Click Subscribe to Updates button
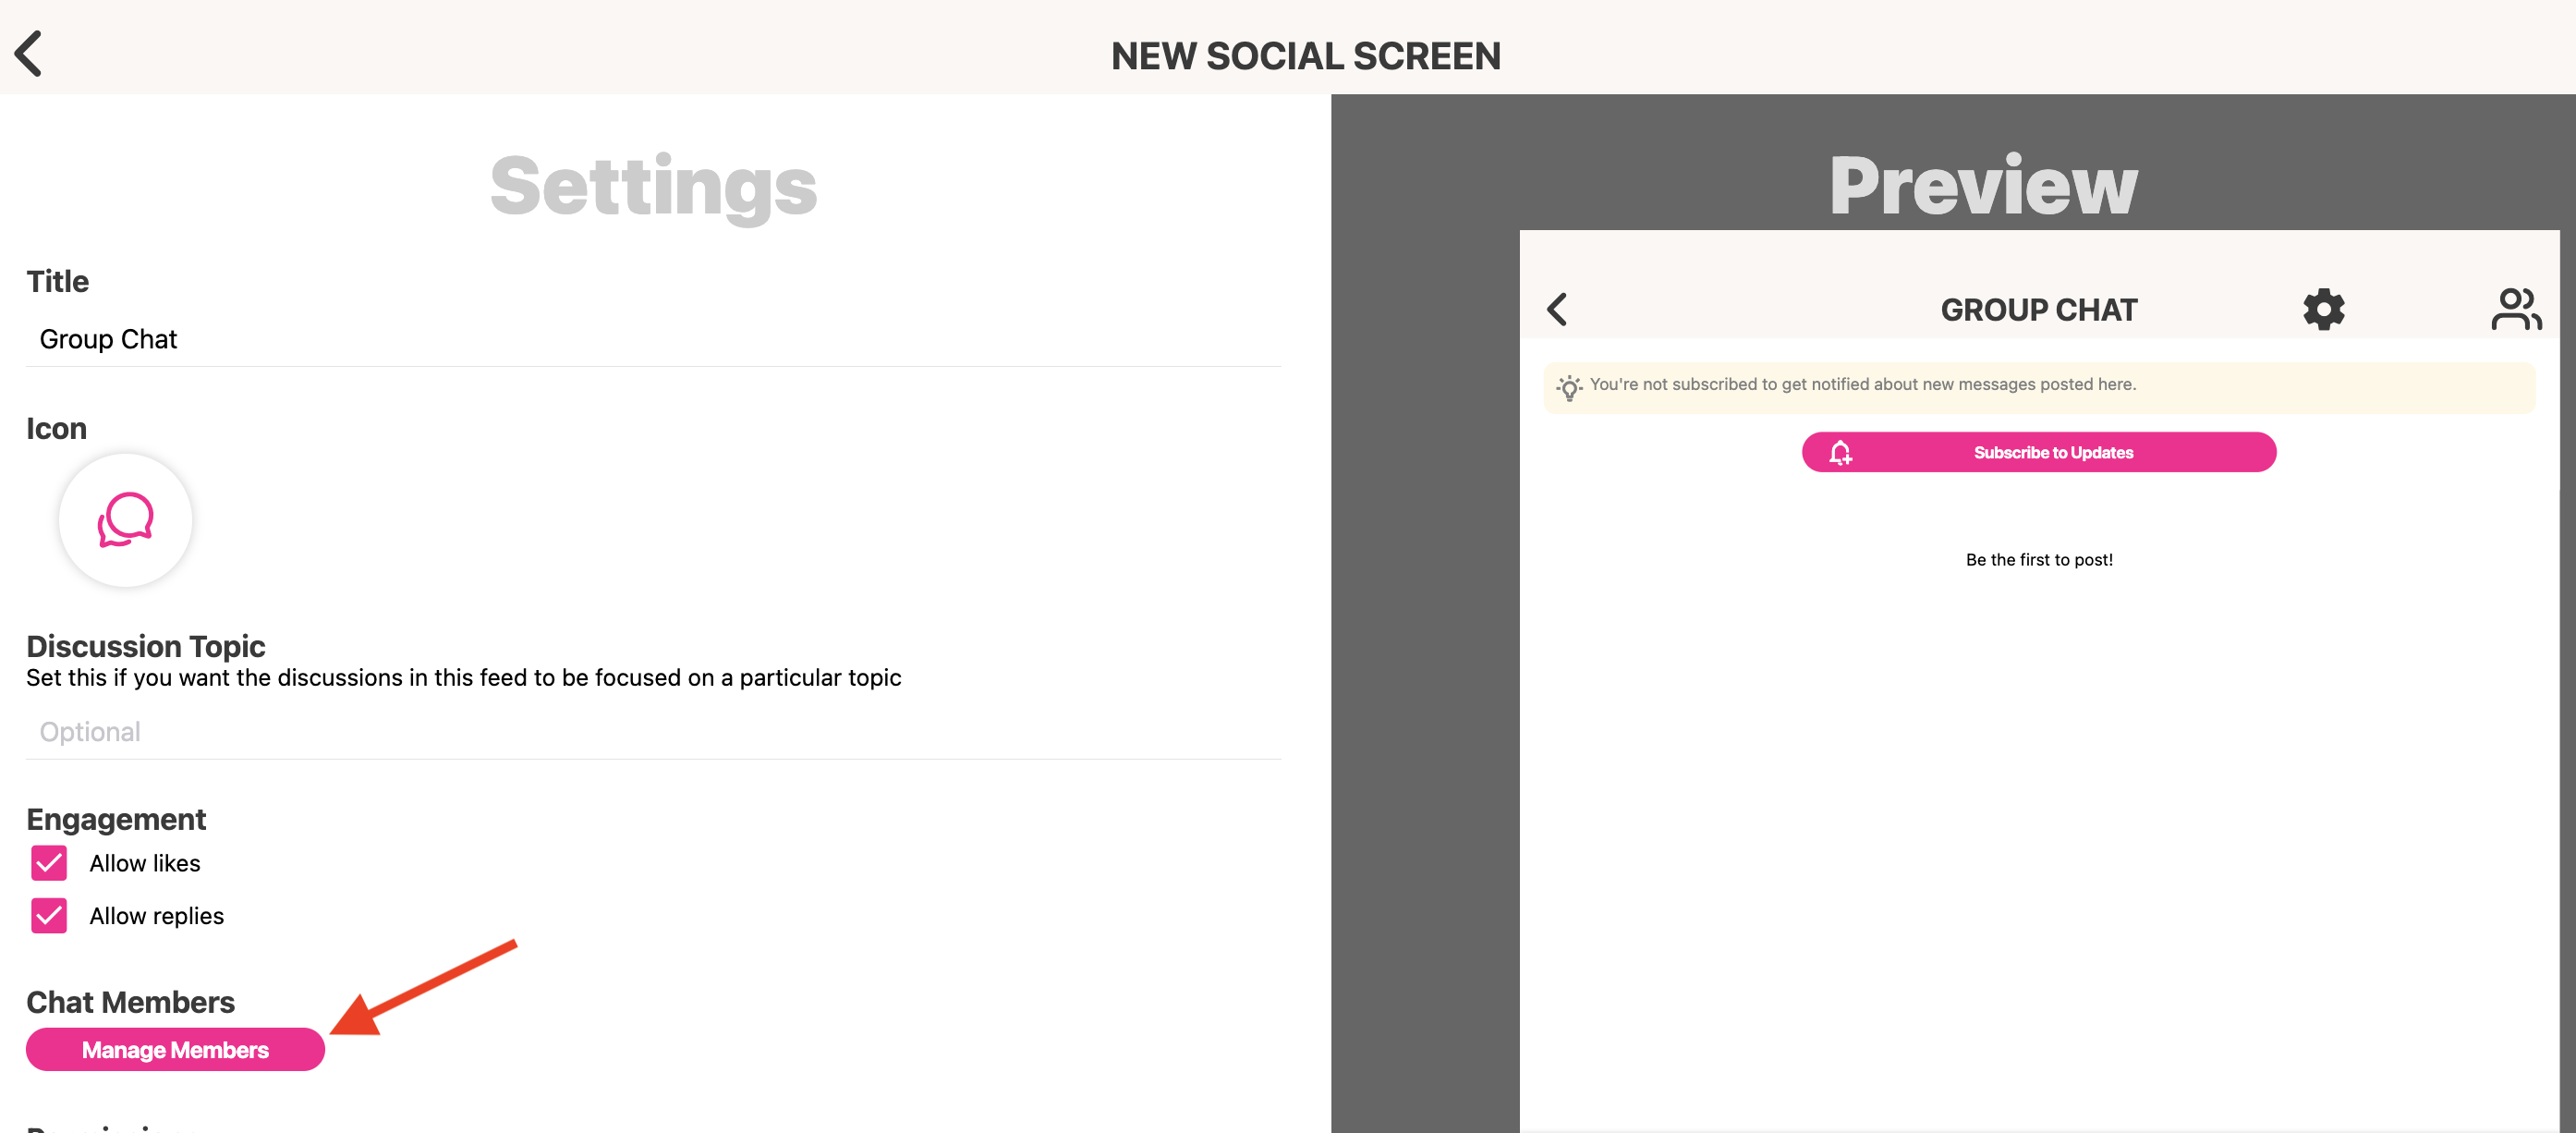Image resolution: width=2576 pixels, height=1133 pixels. click(x=2052, y=453)
